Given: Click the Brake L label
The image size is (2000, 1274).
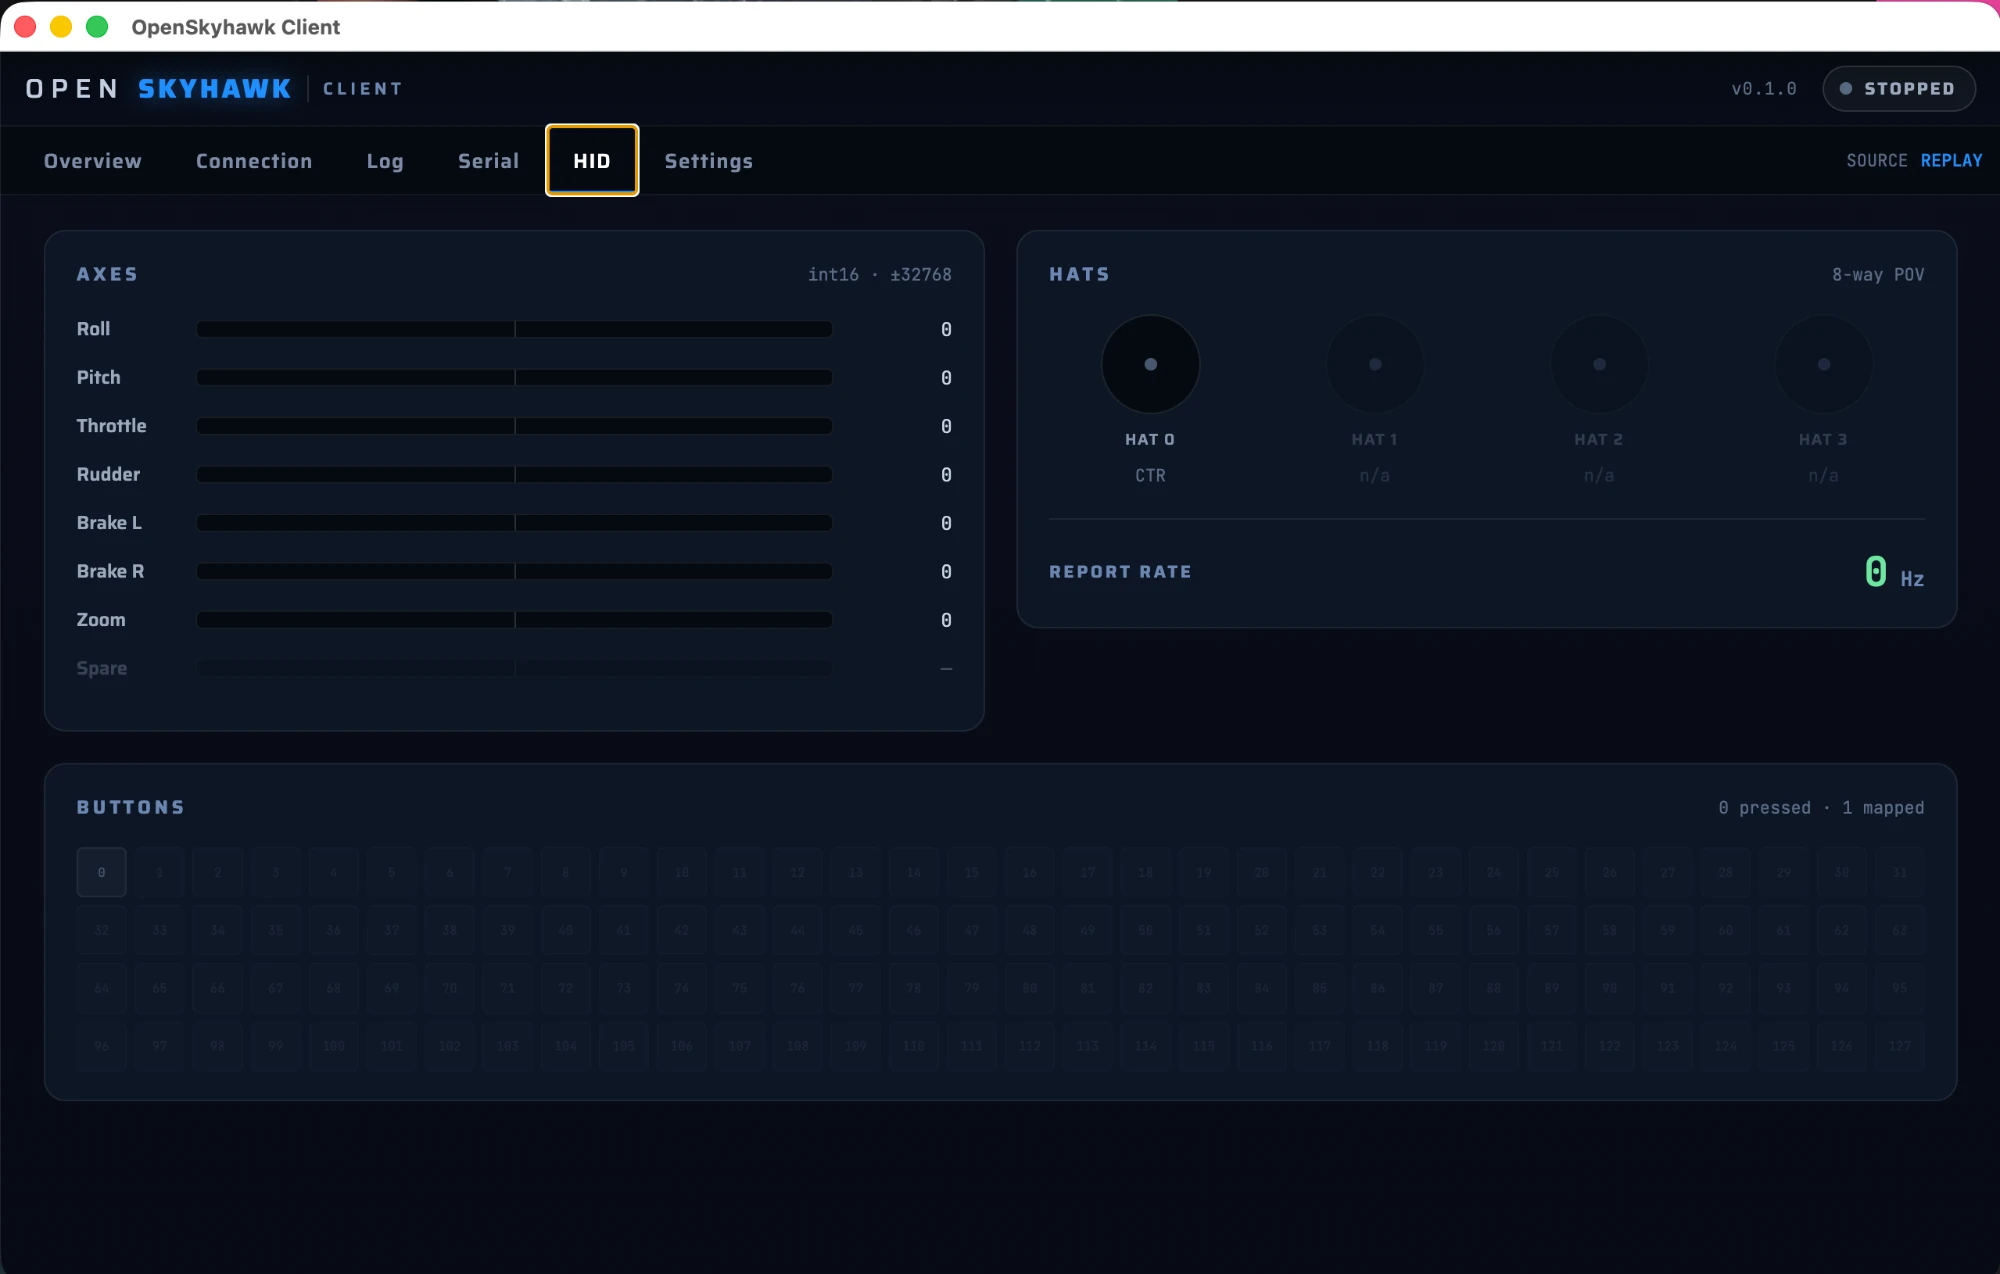Looking at the screenshot, I should click(x=109, y=523).
